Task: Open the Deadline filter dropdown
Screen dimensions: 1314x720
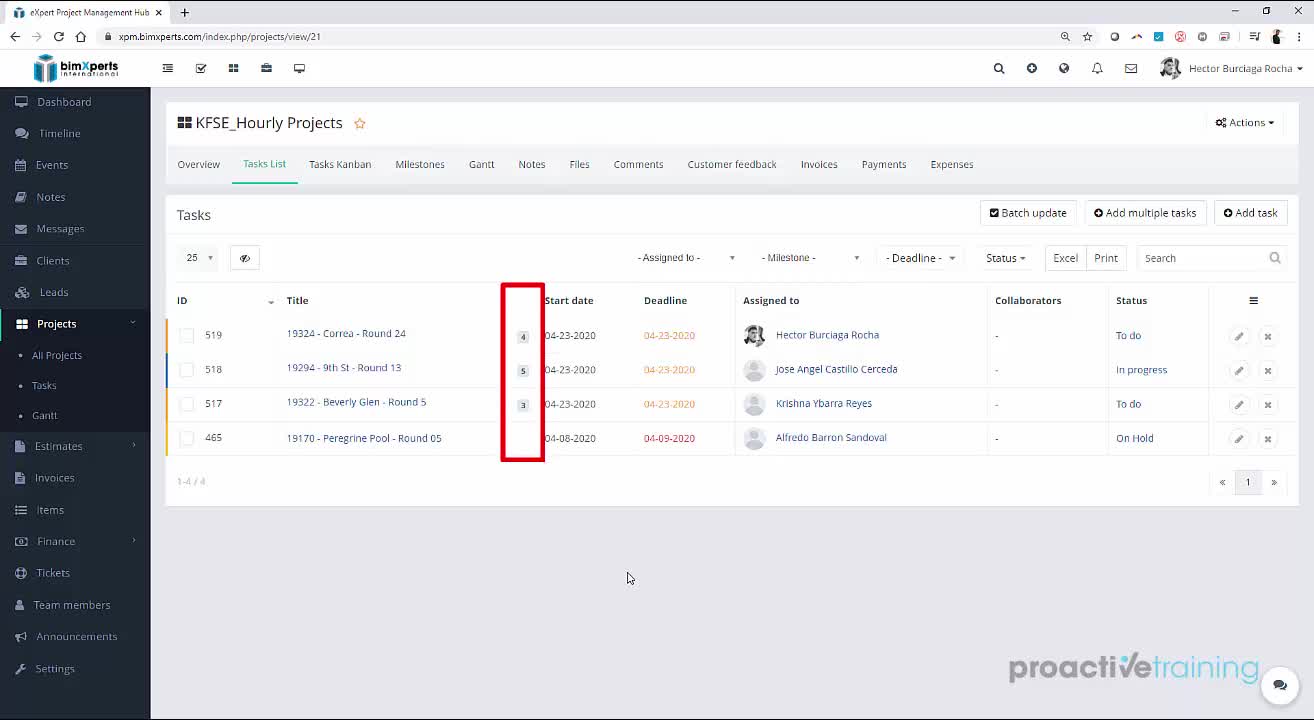Action: (920, 258)
